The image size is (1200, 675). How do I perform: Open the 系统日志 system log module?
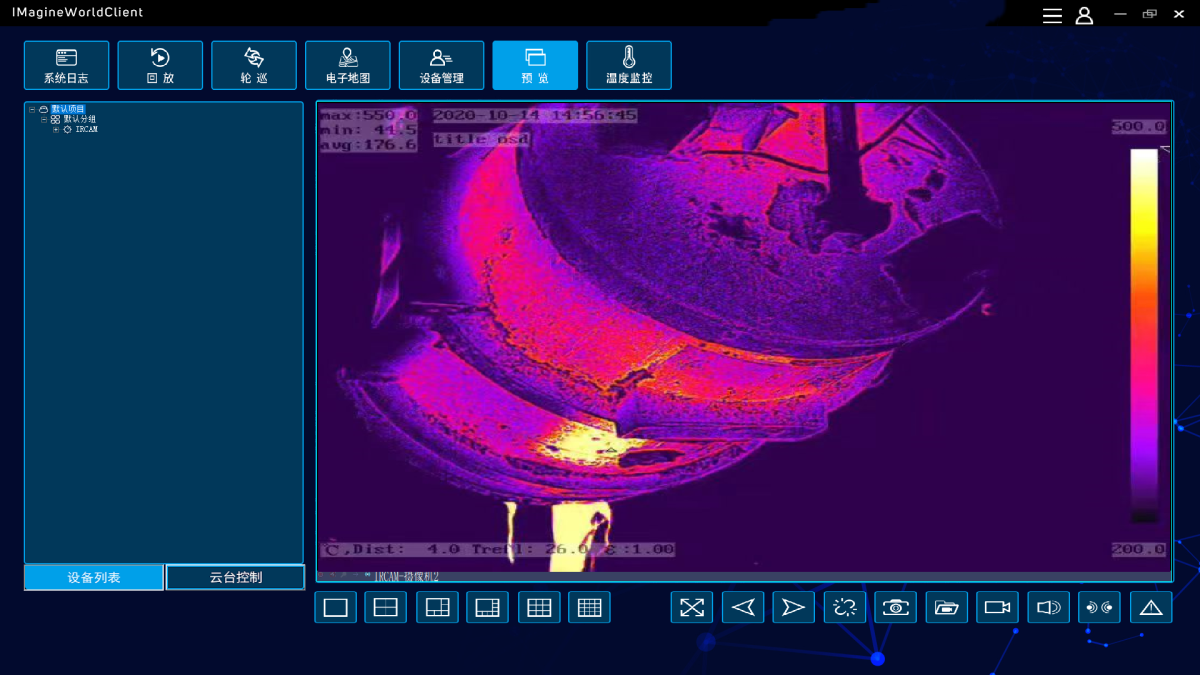coord(66,66)
